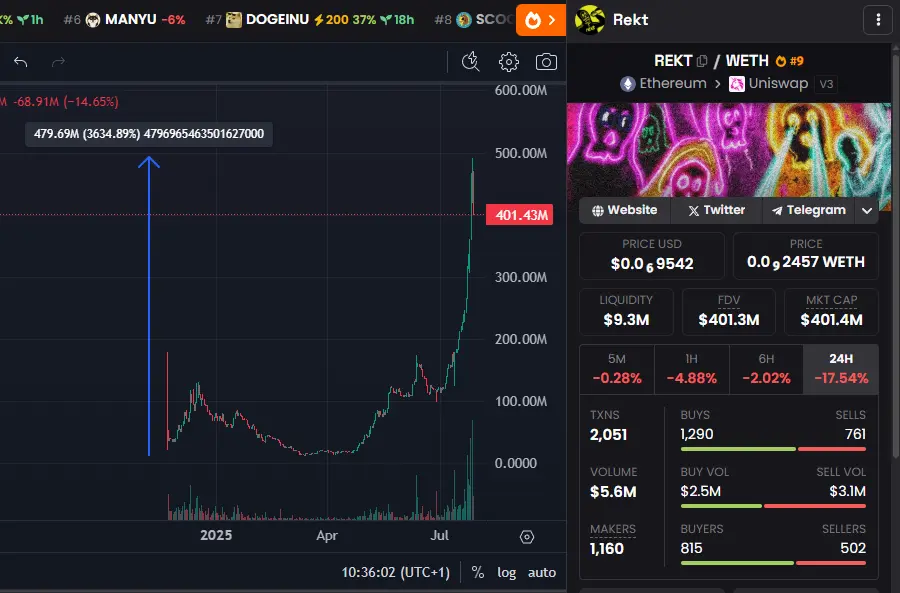The image size is (900, 593).
Task: Expand more social links chevron
Action: point(867,211)
